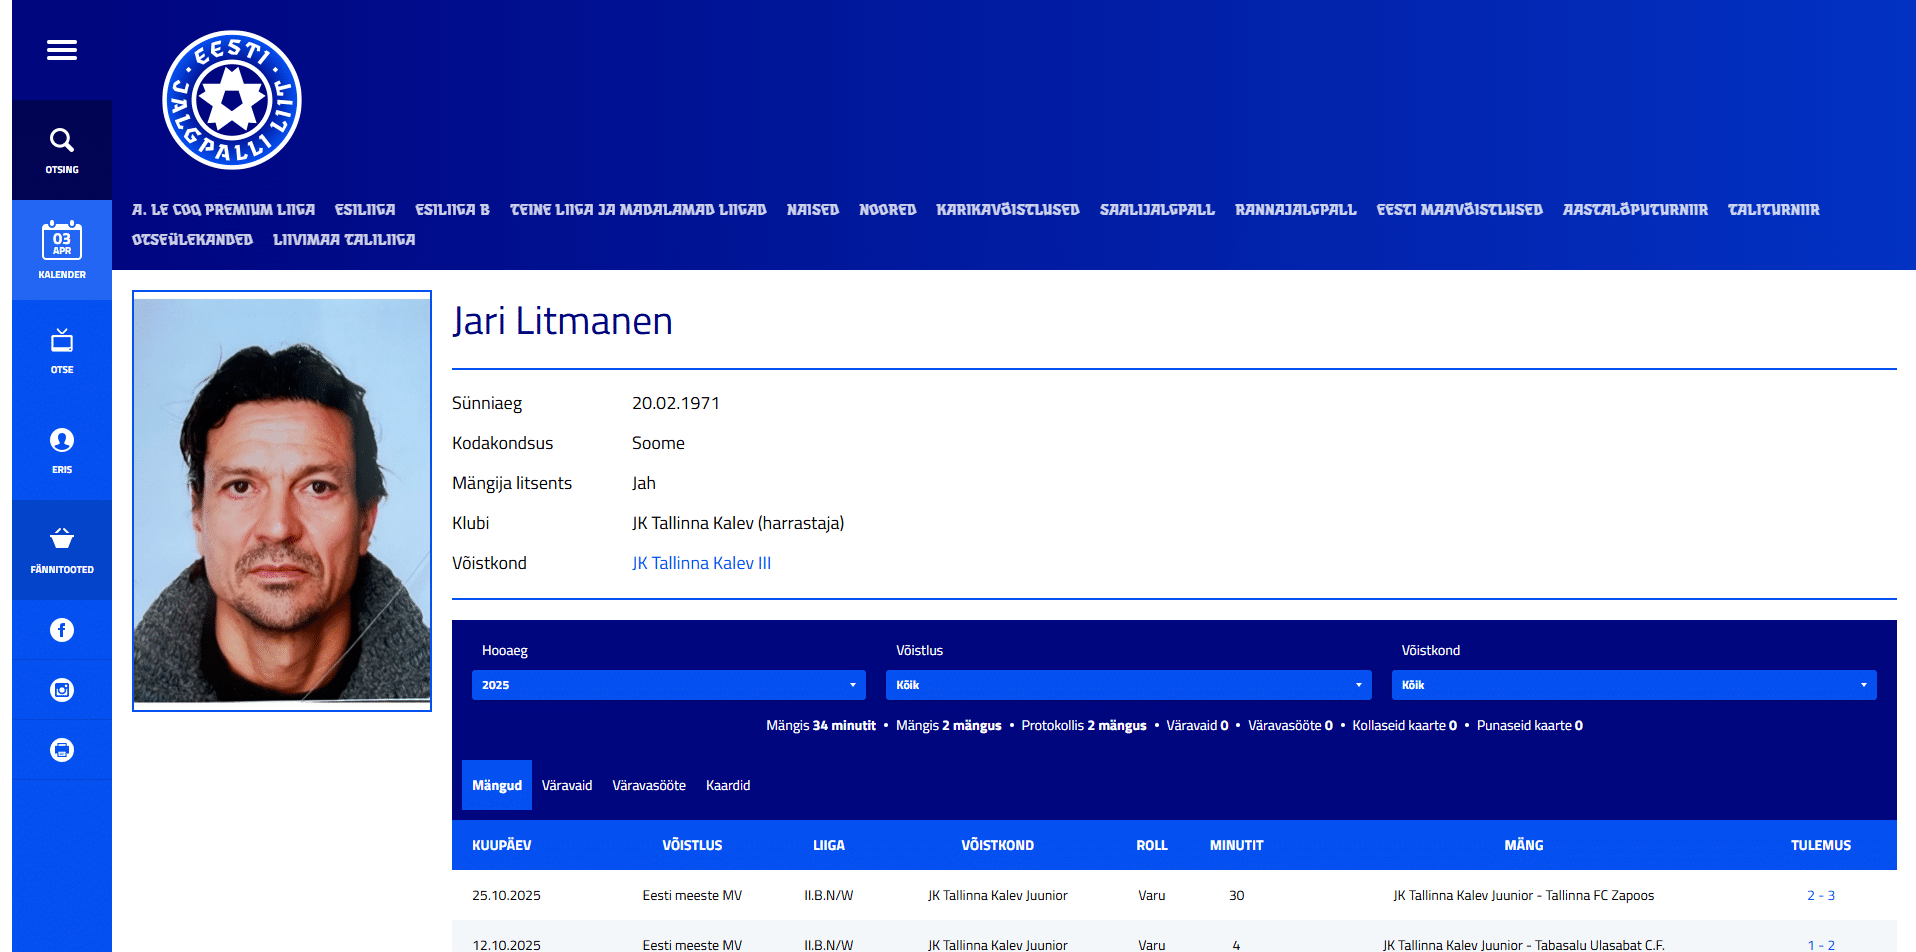Click the Mängis 34 minutit statistic
Screen dimensions: 1916x952
[x=821, y=726]
